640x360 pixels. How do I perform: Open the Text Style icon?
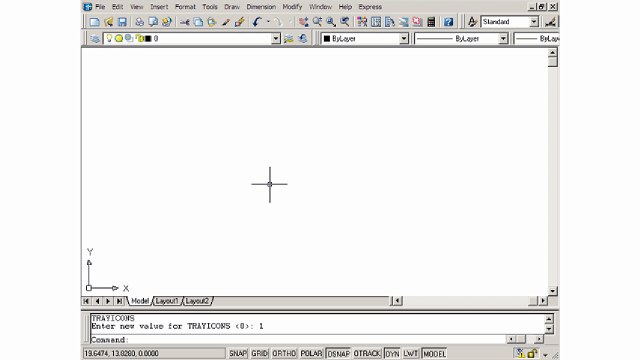point(472,22)
